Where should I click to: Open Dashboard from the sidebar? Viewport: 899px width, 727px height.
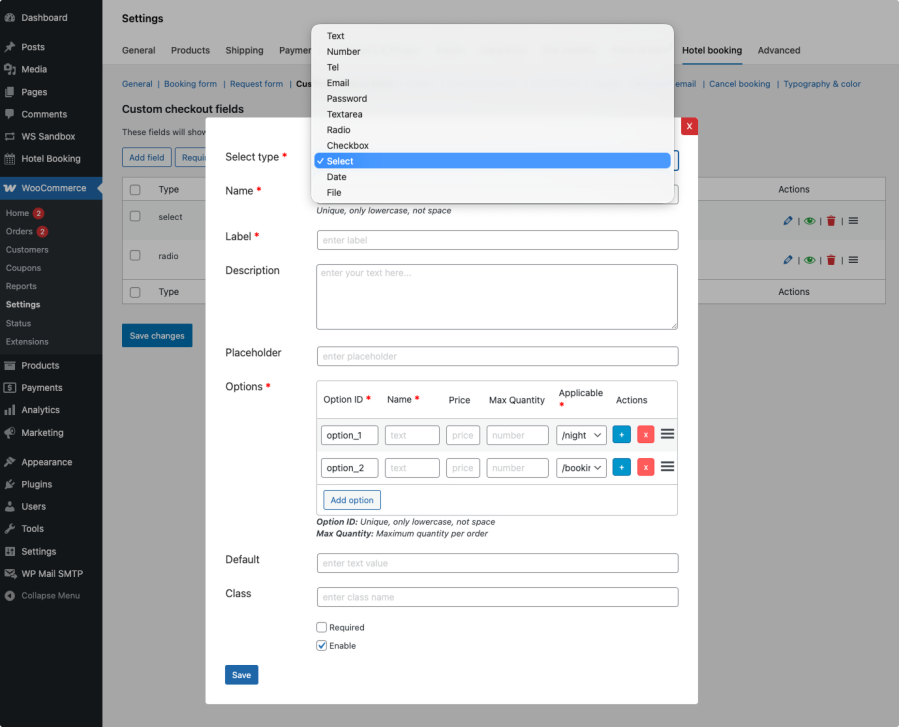[x=44, y=18]
